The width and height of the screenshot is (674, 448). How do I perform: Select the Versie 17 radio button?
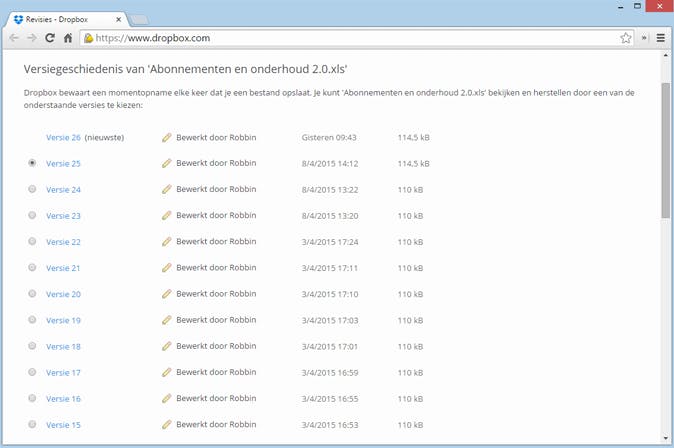coord(32,372)
